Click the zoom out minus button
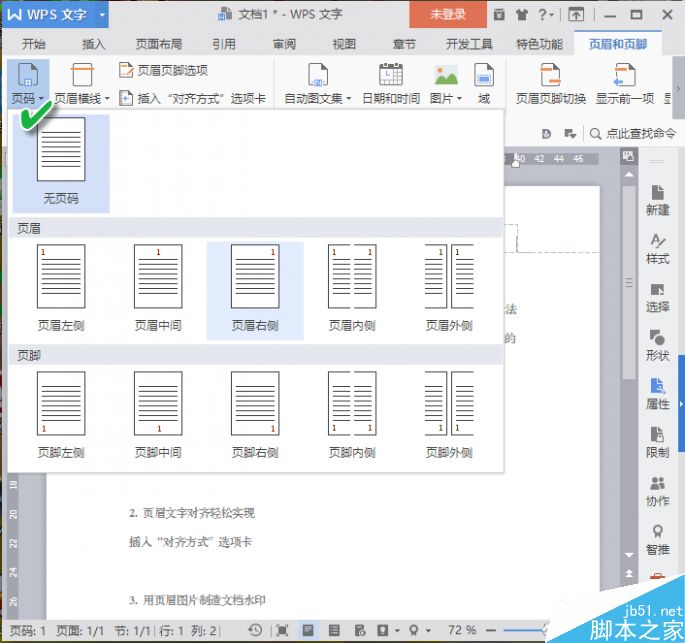Viewport: 685px width, 643px height. click(491, 630)
